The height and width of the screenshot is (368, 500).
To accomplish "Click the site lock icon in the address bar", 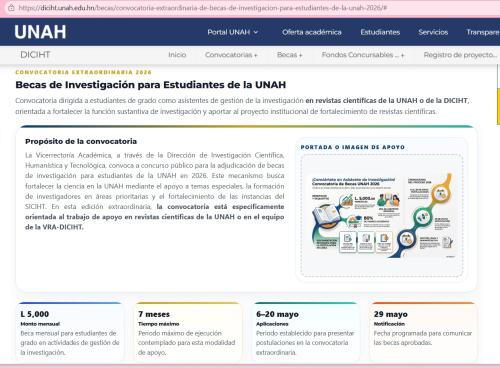I will coord(11,8).
